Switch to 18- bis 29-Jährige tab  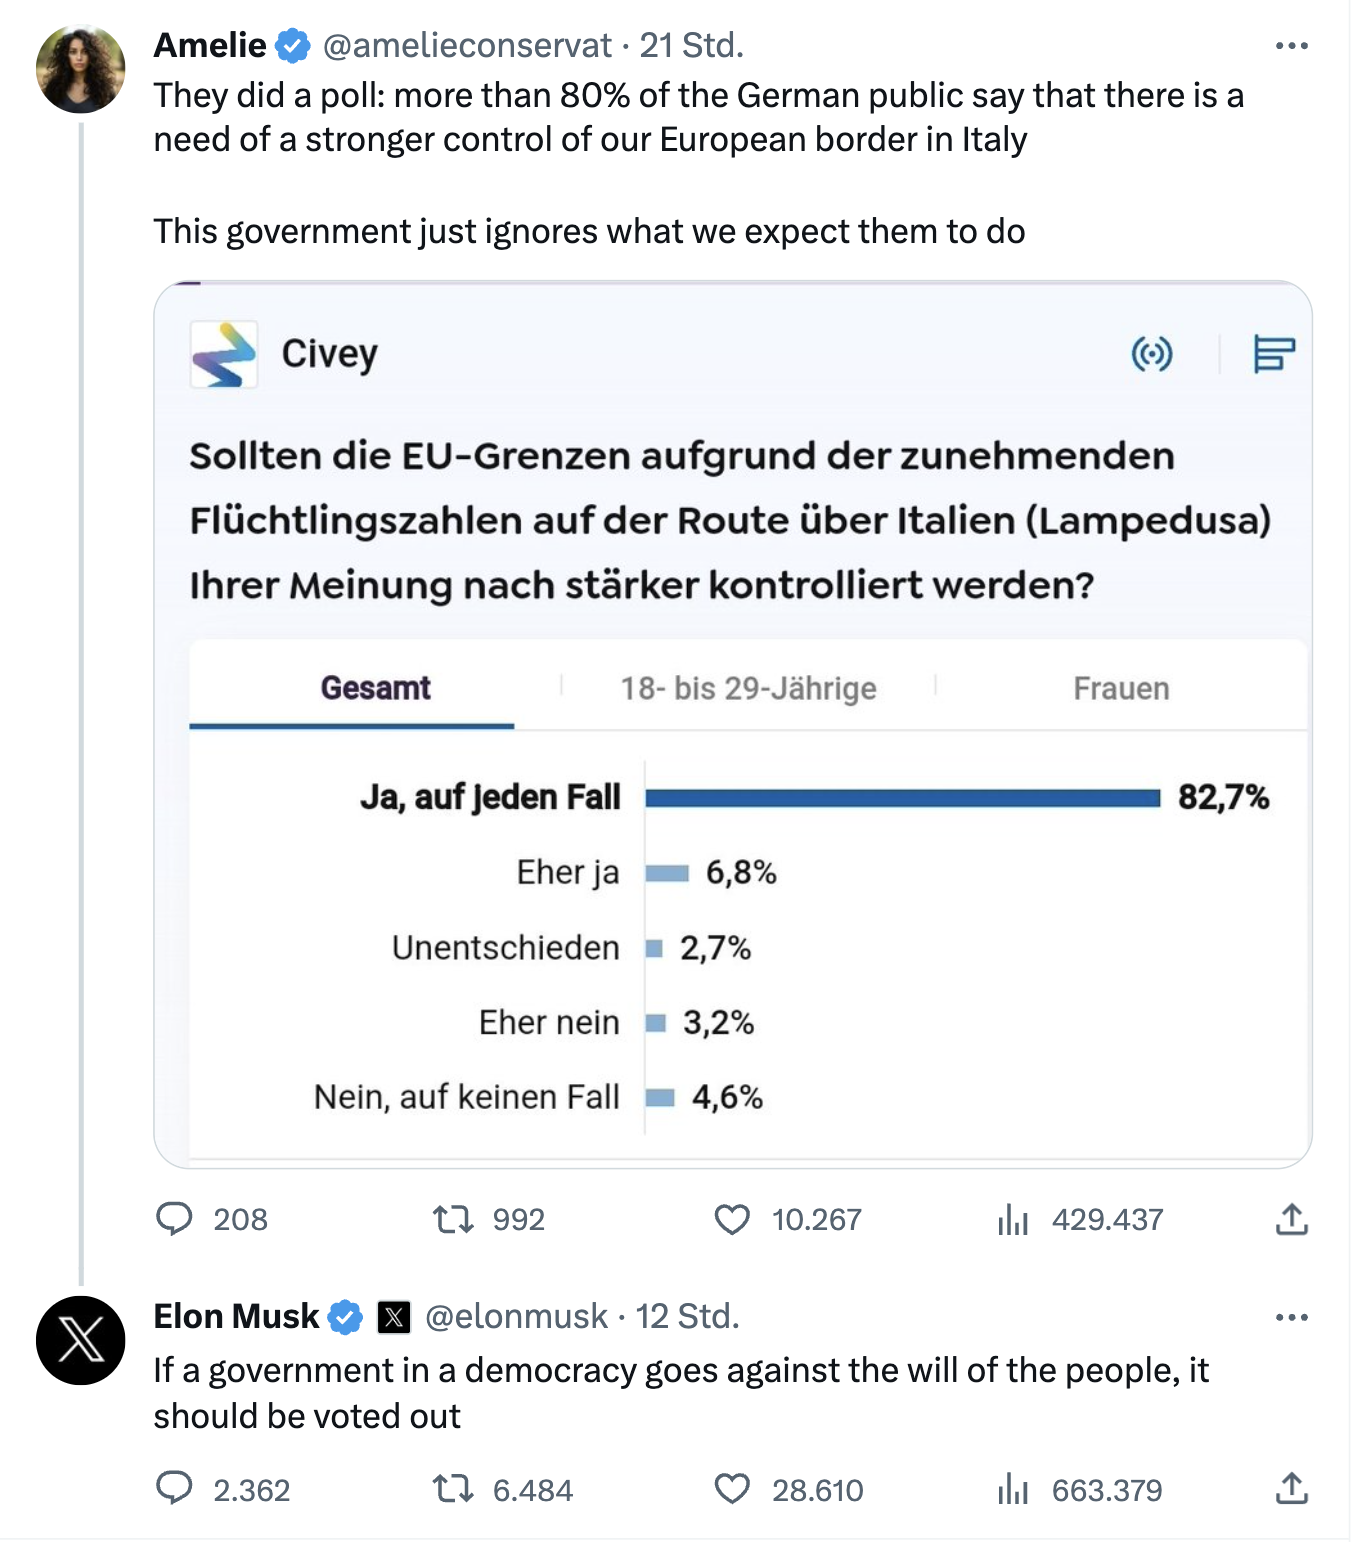(748, 688)
